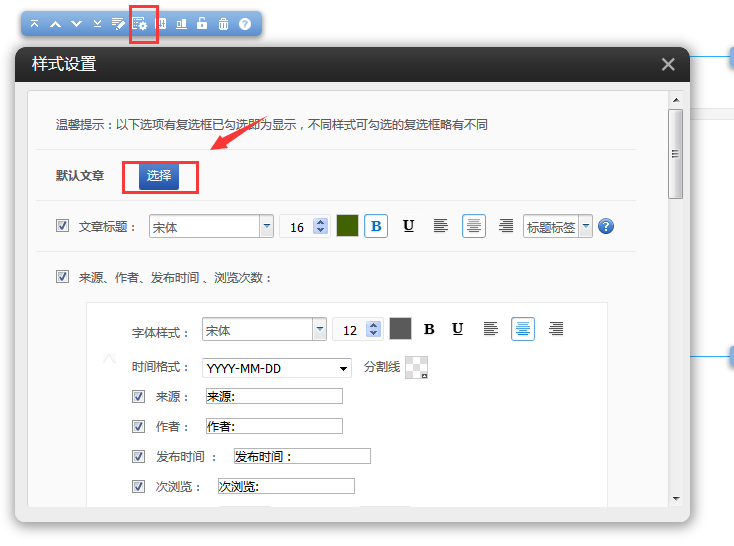This screenshot has width=734, height=546.
Task: Click the 发布时间 label text input field
Action: click(x=301, y=456)
